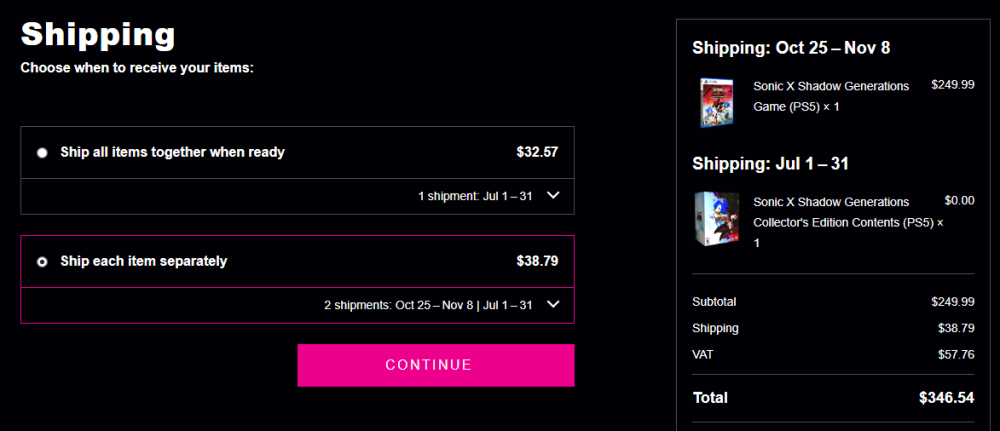The height and width of the screenshot is (431, 1000).
Task: Click the 2 shipments: Oct 25 – Nov 8 text
Action: (399, 305)
